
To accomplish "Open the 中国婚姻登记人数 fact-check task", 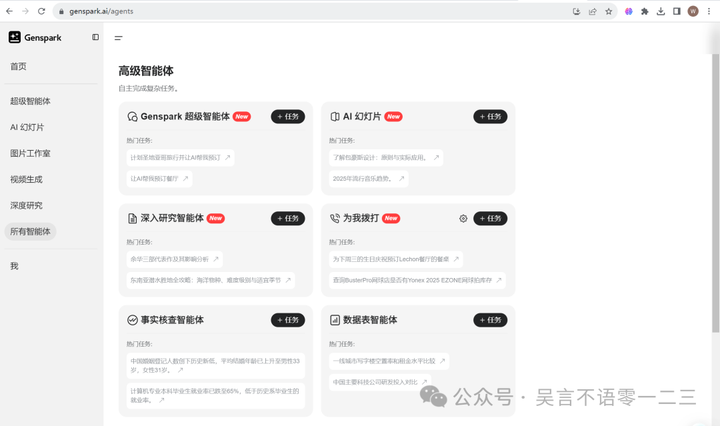I will tap(216, 365).
